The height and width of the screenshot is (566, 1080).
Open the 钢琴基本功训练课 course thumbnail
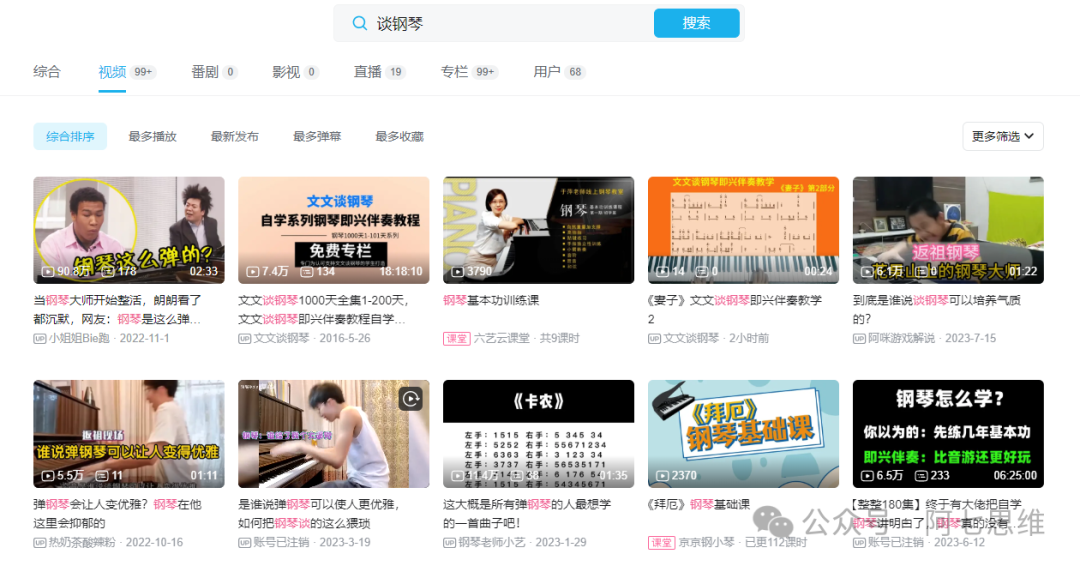click(x=539, y=230)
